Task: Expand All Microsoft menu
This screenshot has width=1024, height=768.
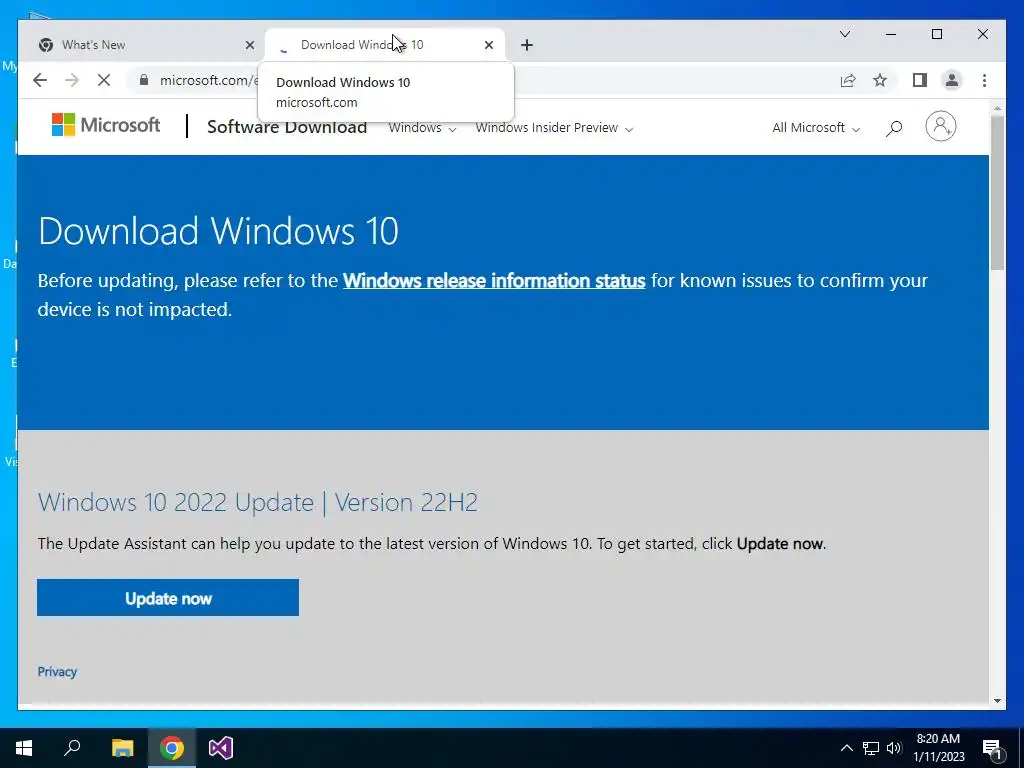Action: tap(816, 128)
